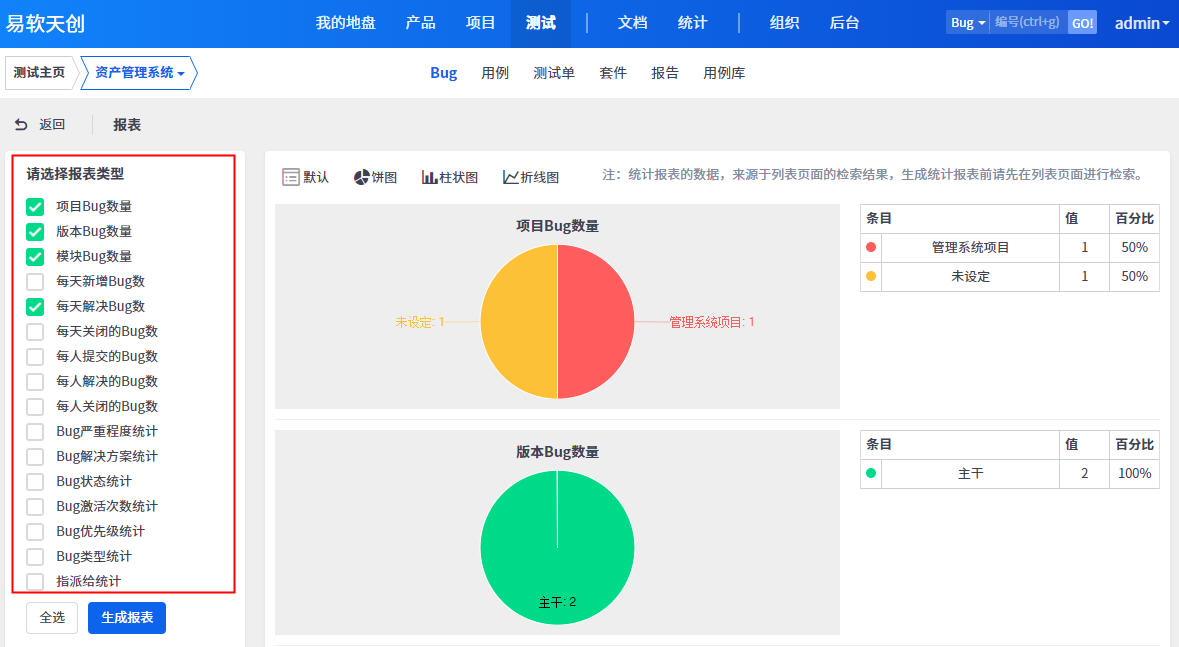Click the GO! search button
The height and width of the screenshot is (647, 1179).
pos(1082,23)
